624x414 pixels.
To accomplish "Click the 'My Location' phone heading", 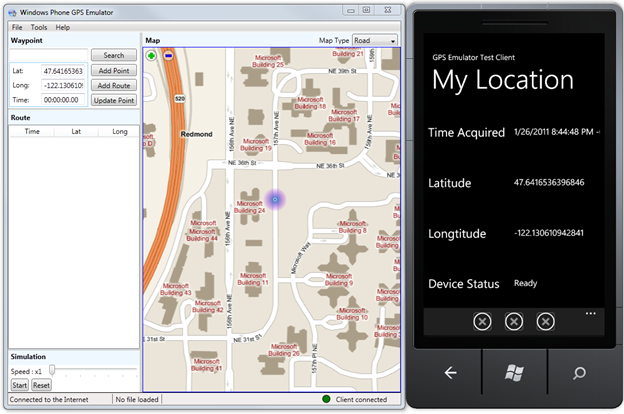I will pos(503,80).
